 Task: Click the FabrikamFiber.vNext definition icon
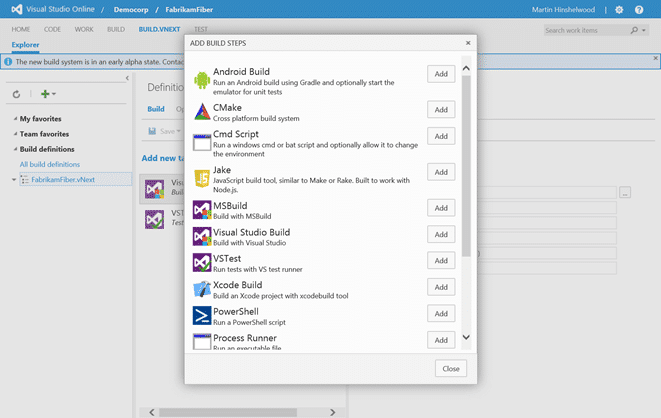(25, 180)
